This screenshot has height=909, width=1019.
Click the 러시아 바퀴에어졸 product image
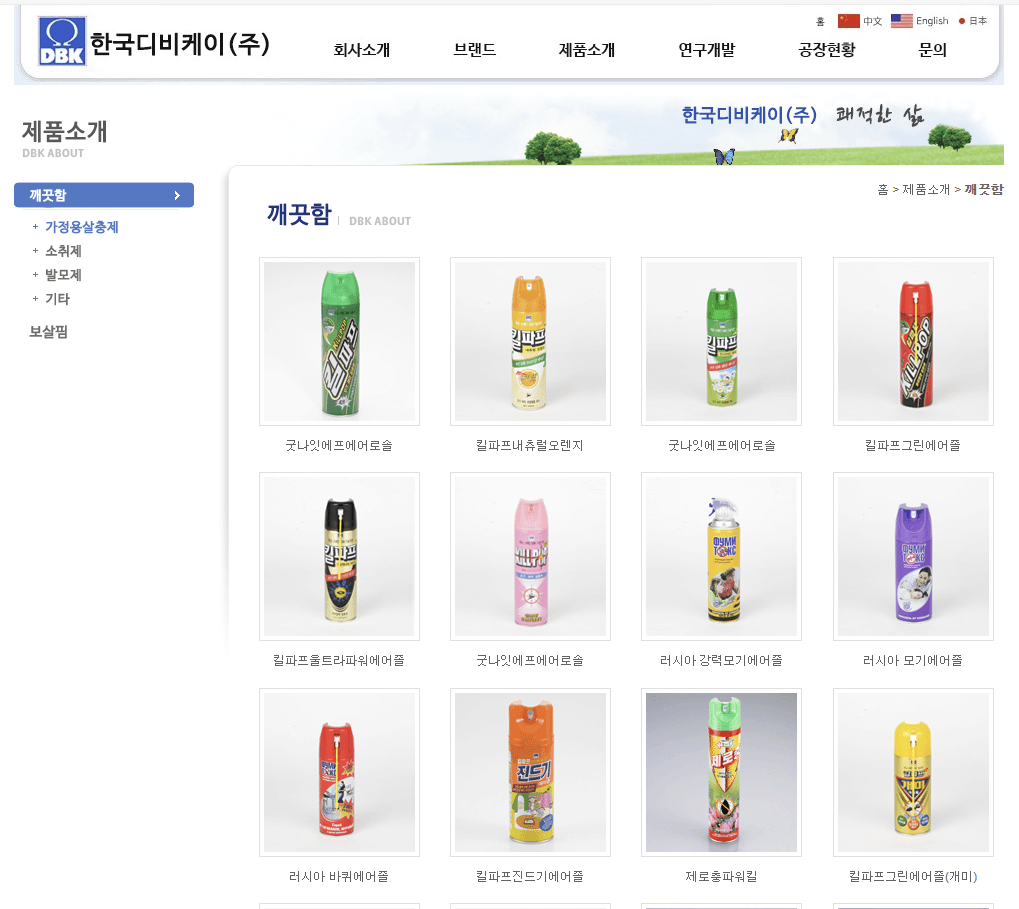click(x=339, y=771)
